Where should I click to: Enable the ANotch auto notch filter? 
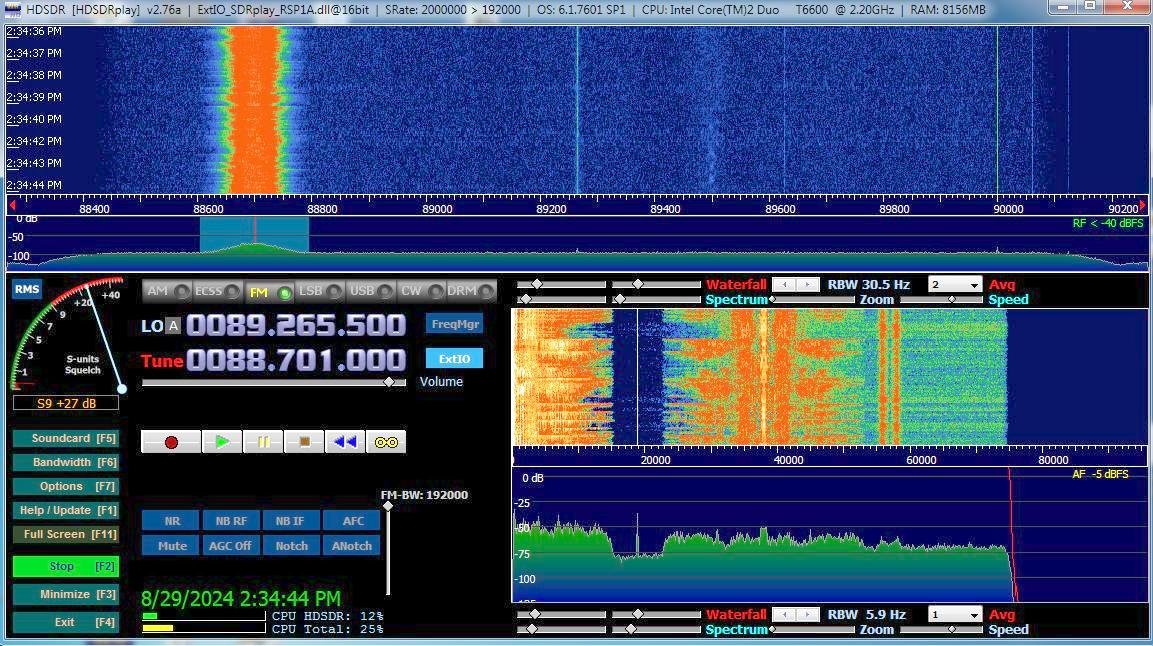[352, 545]
